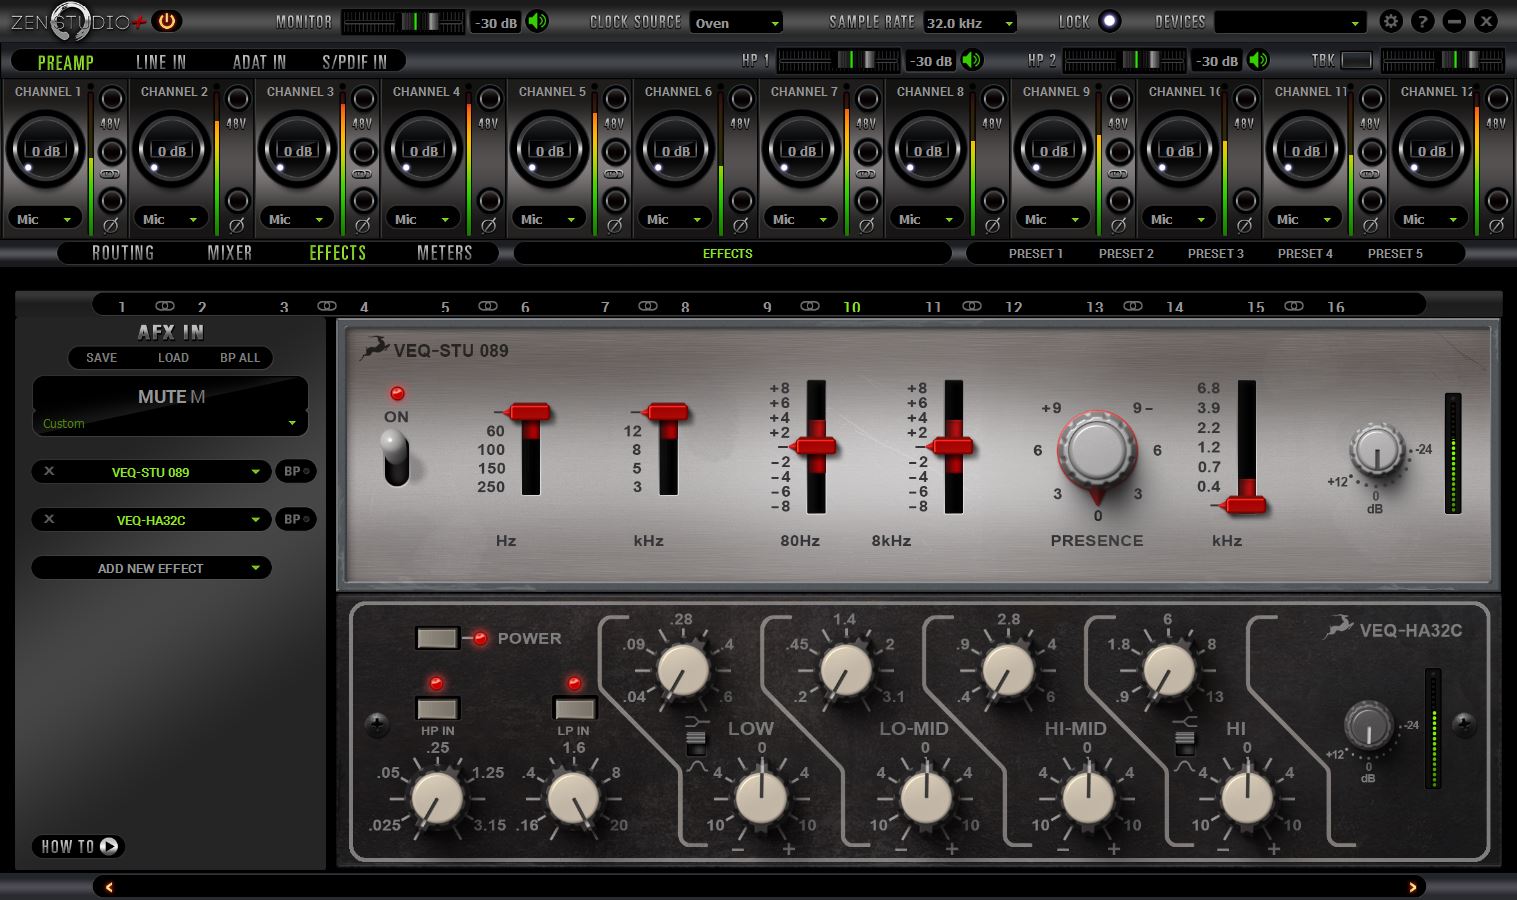The width and height of the screenshot is (1517, 900).
Task: Remove VEQ-STU 089 effect with its X
Action: tap(49, 471)
